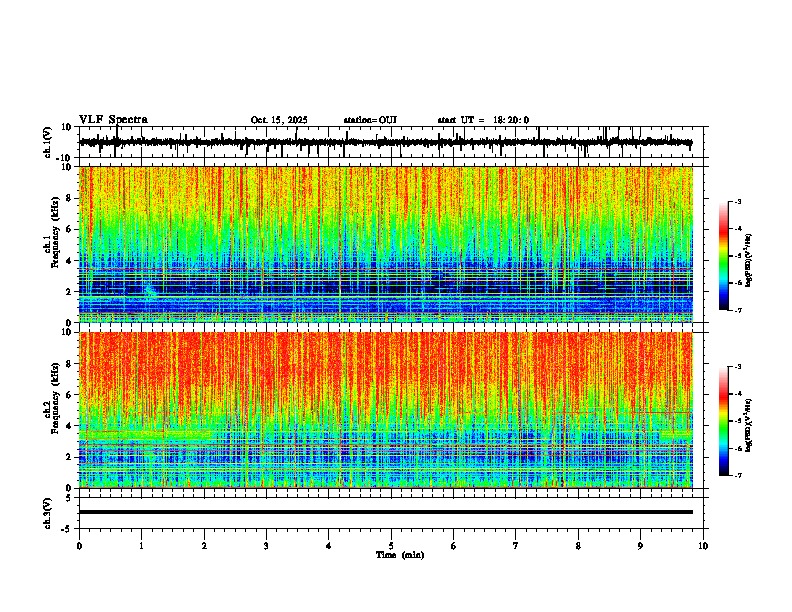
Task: Click tick "7" on the time axis
Action: [x=516, y=546]
